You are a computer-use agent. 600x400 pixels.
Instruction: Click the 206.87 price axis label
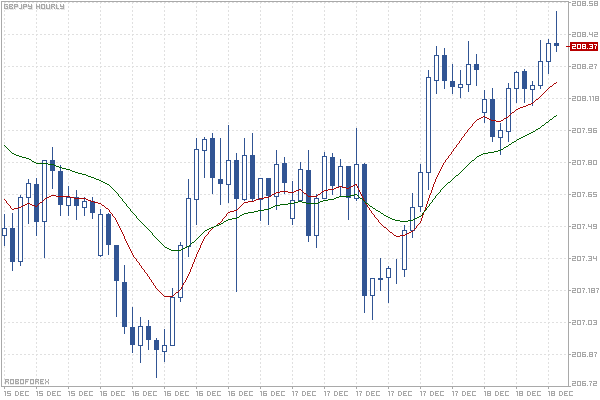click(x=583, y=354)
